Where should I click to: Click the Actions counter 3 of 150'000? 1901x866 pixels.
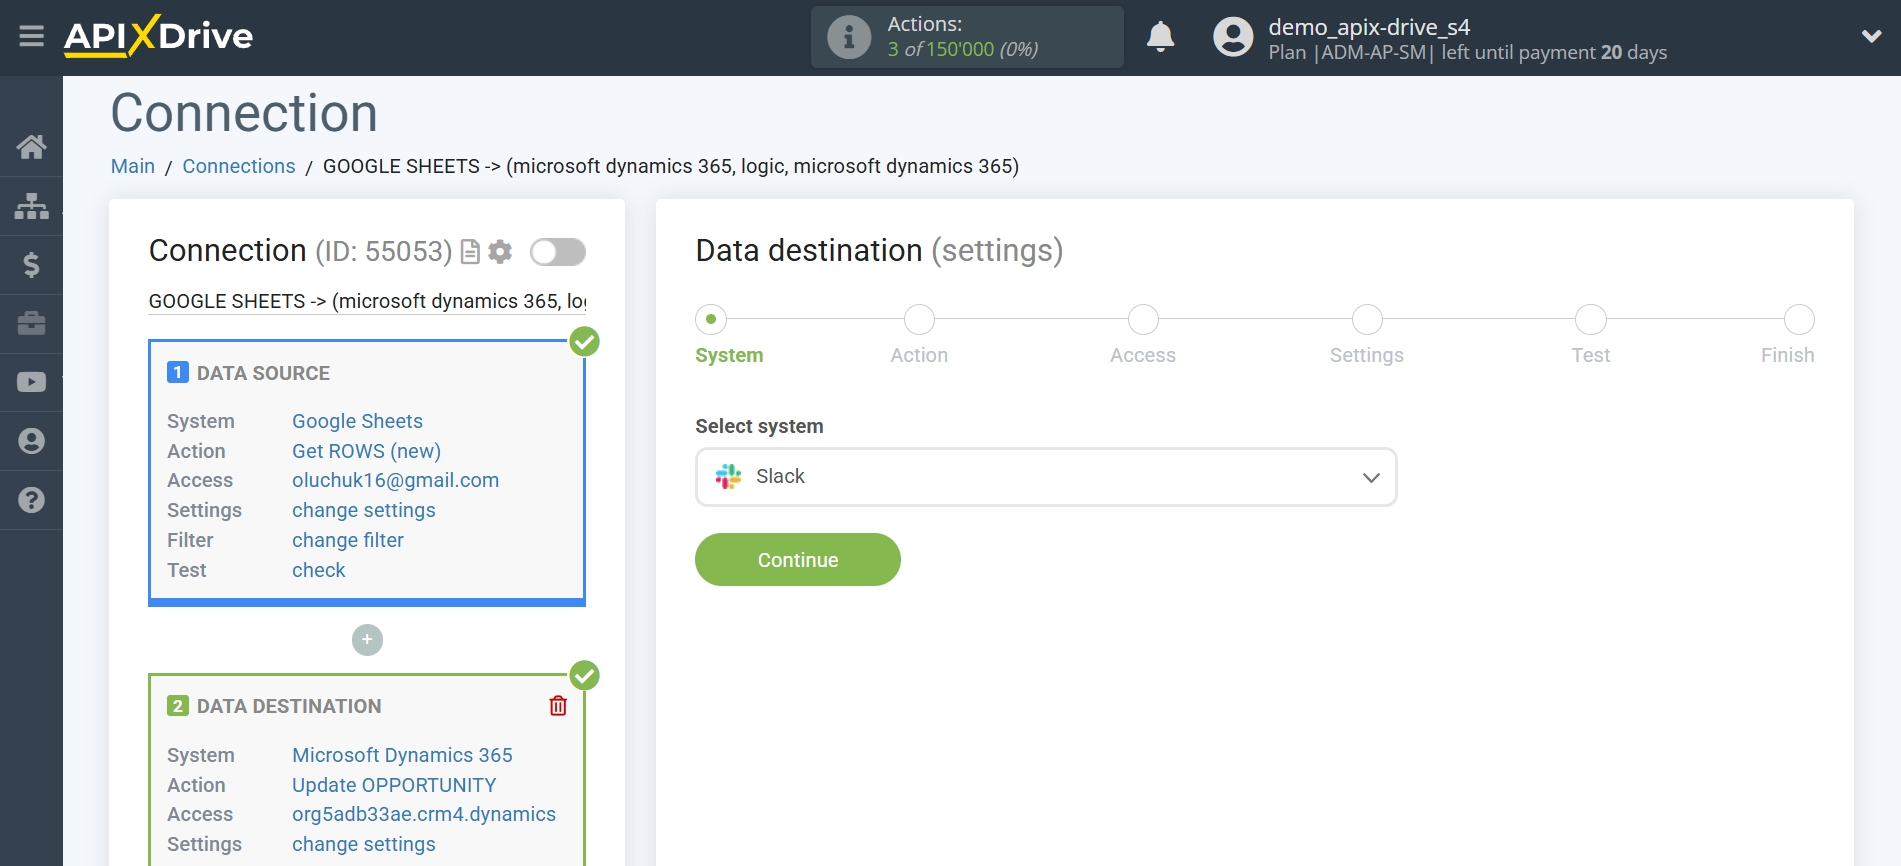tap(962, 49)
